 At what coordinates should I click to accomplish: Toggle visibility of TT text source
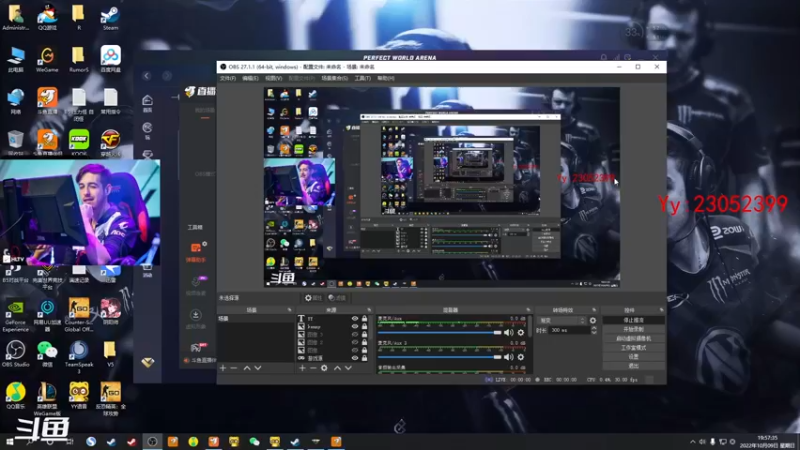pyautogui.click(x=355, y=319)
